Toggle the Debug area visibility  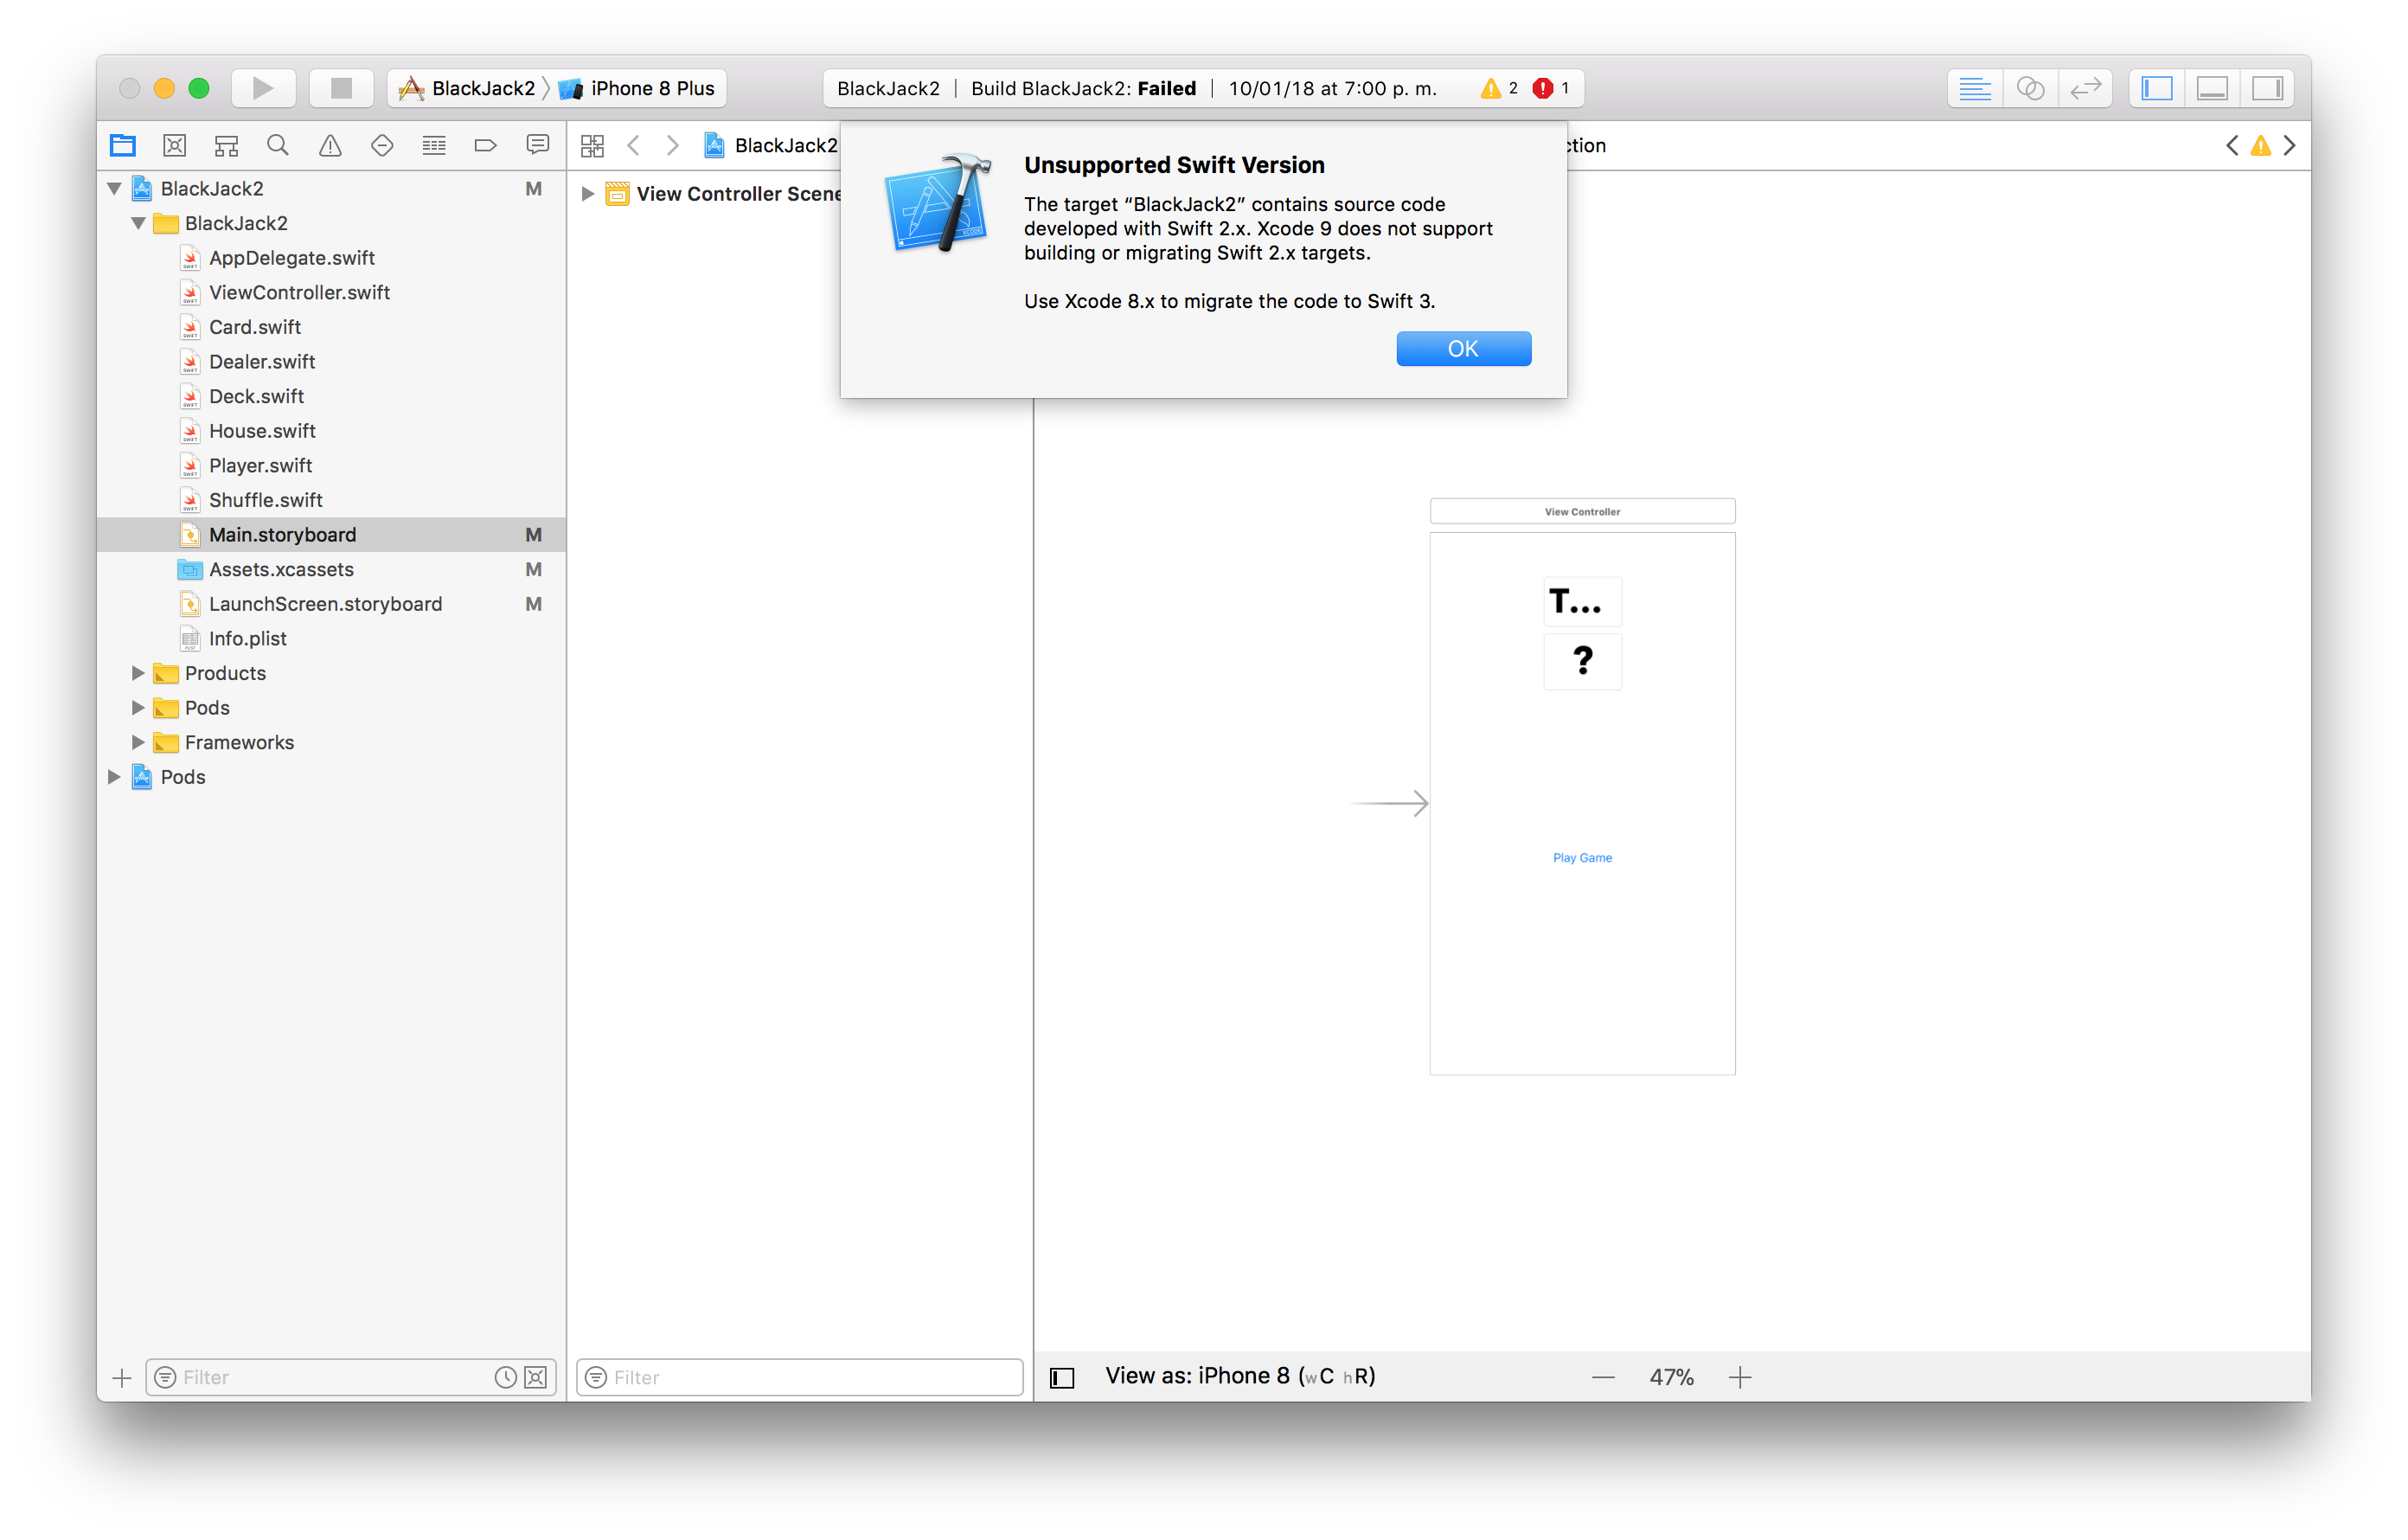[2212, 88]
